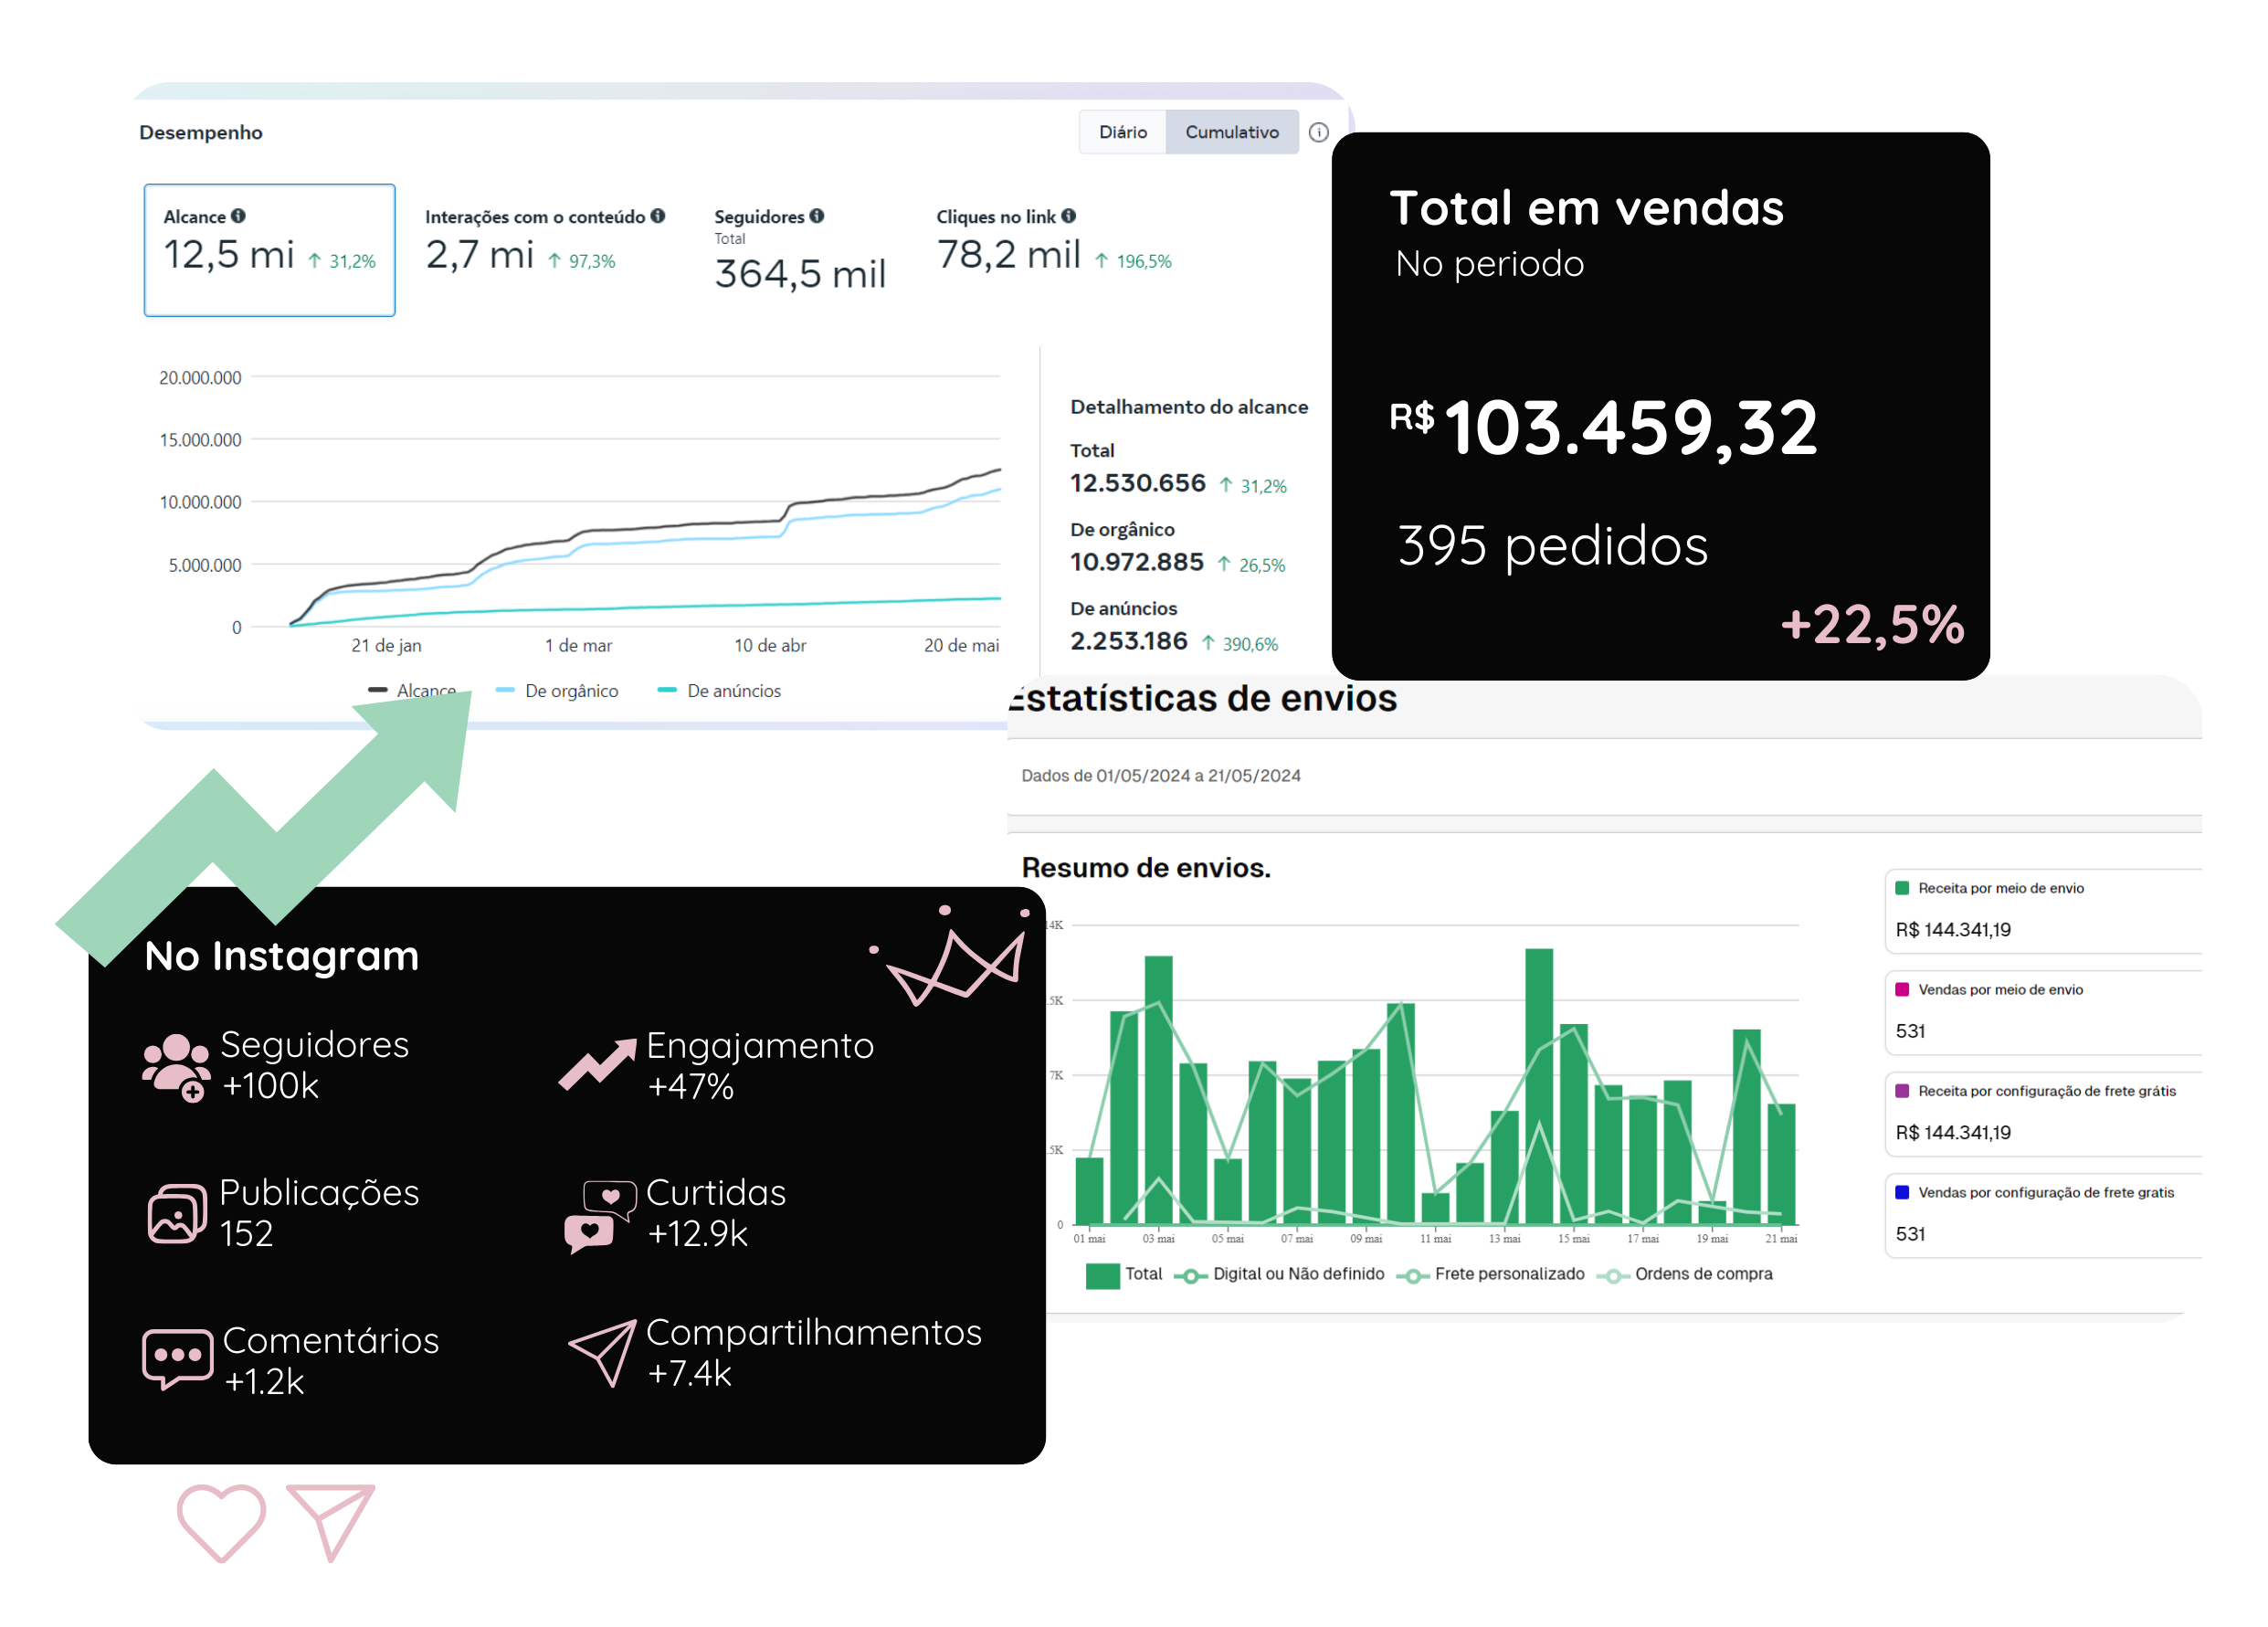Click the Engajamento trending arrow icon
The height and width of the screenshot is (1627, 2268).
(x=597, y=1064)
